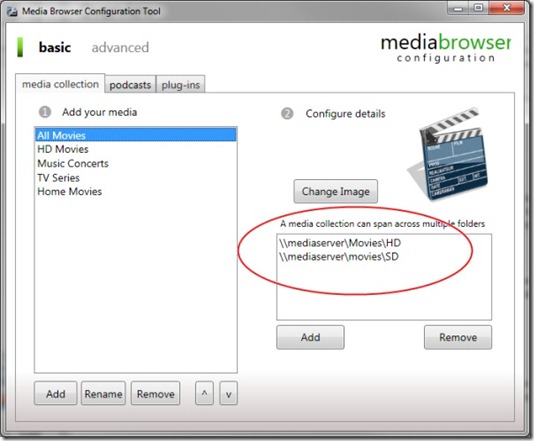This screenshot has height=441, width=534.
Task: Open the media collection tab
Action: 60,84
